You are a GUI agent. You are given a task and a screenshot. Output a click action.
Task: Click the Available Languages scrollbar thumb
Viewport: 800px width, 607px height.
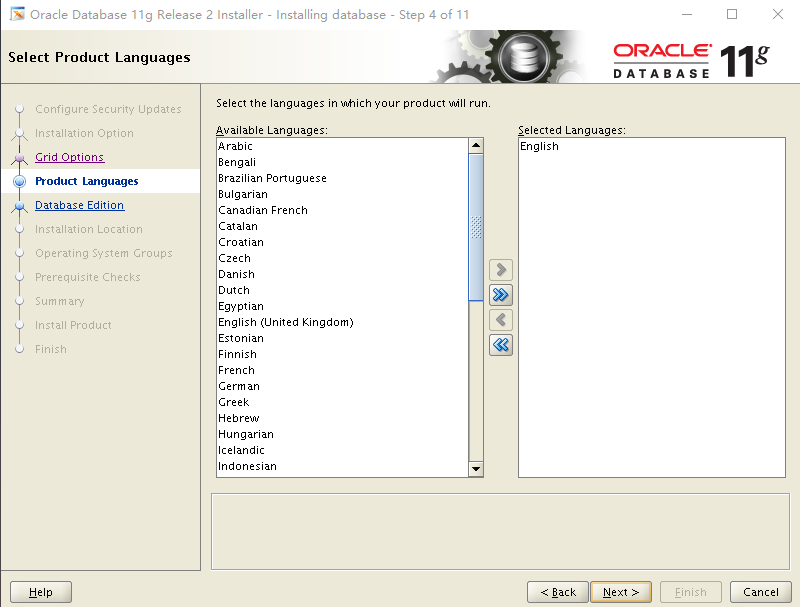476,227
